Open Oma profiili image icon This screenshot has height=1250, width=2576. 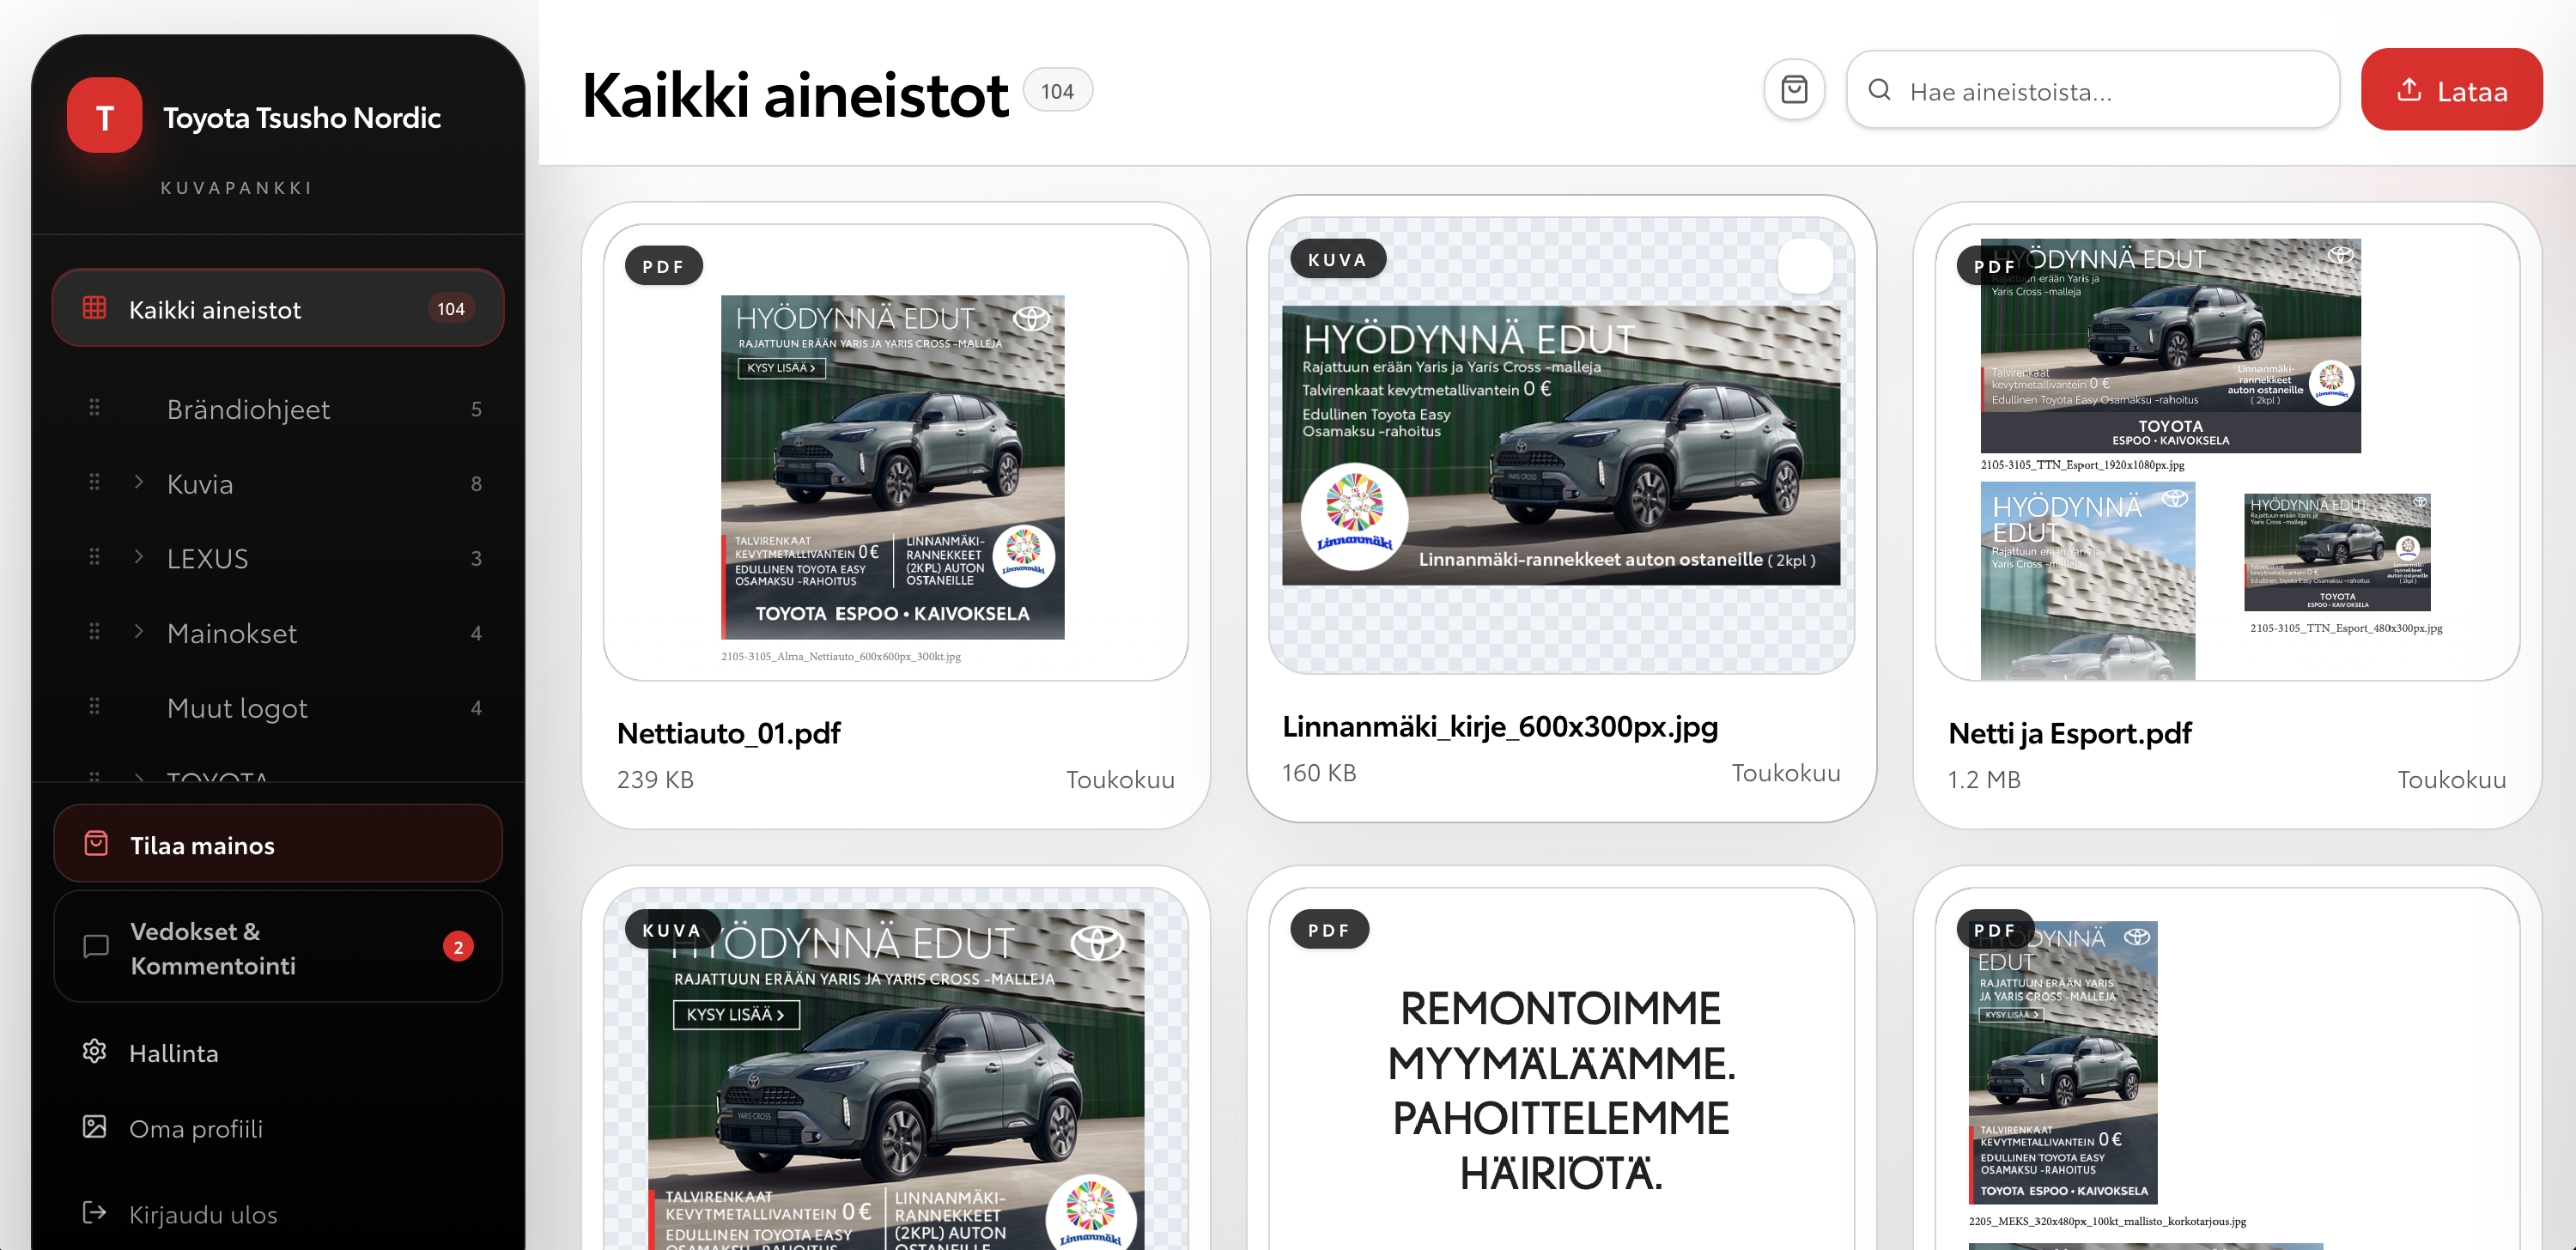point(94,1127)
